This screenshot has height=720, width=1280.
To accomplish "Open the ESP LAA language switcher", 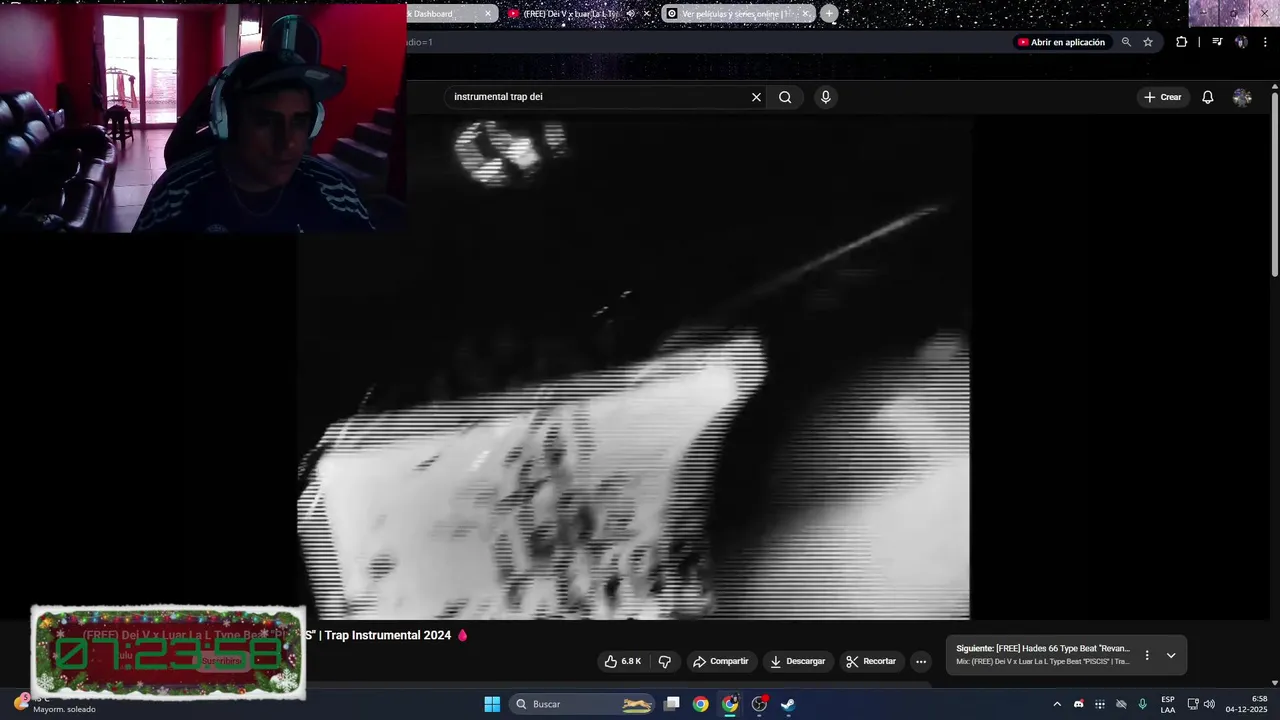I will 1168,704.
